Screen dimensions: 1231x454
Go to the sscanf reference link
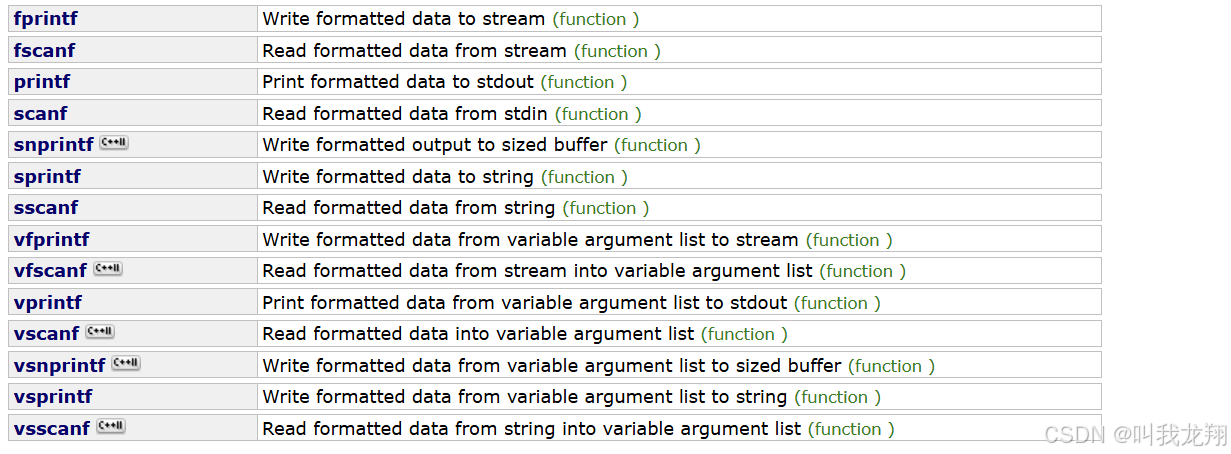46,208
